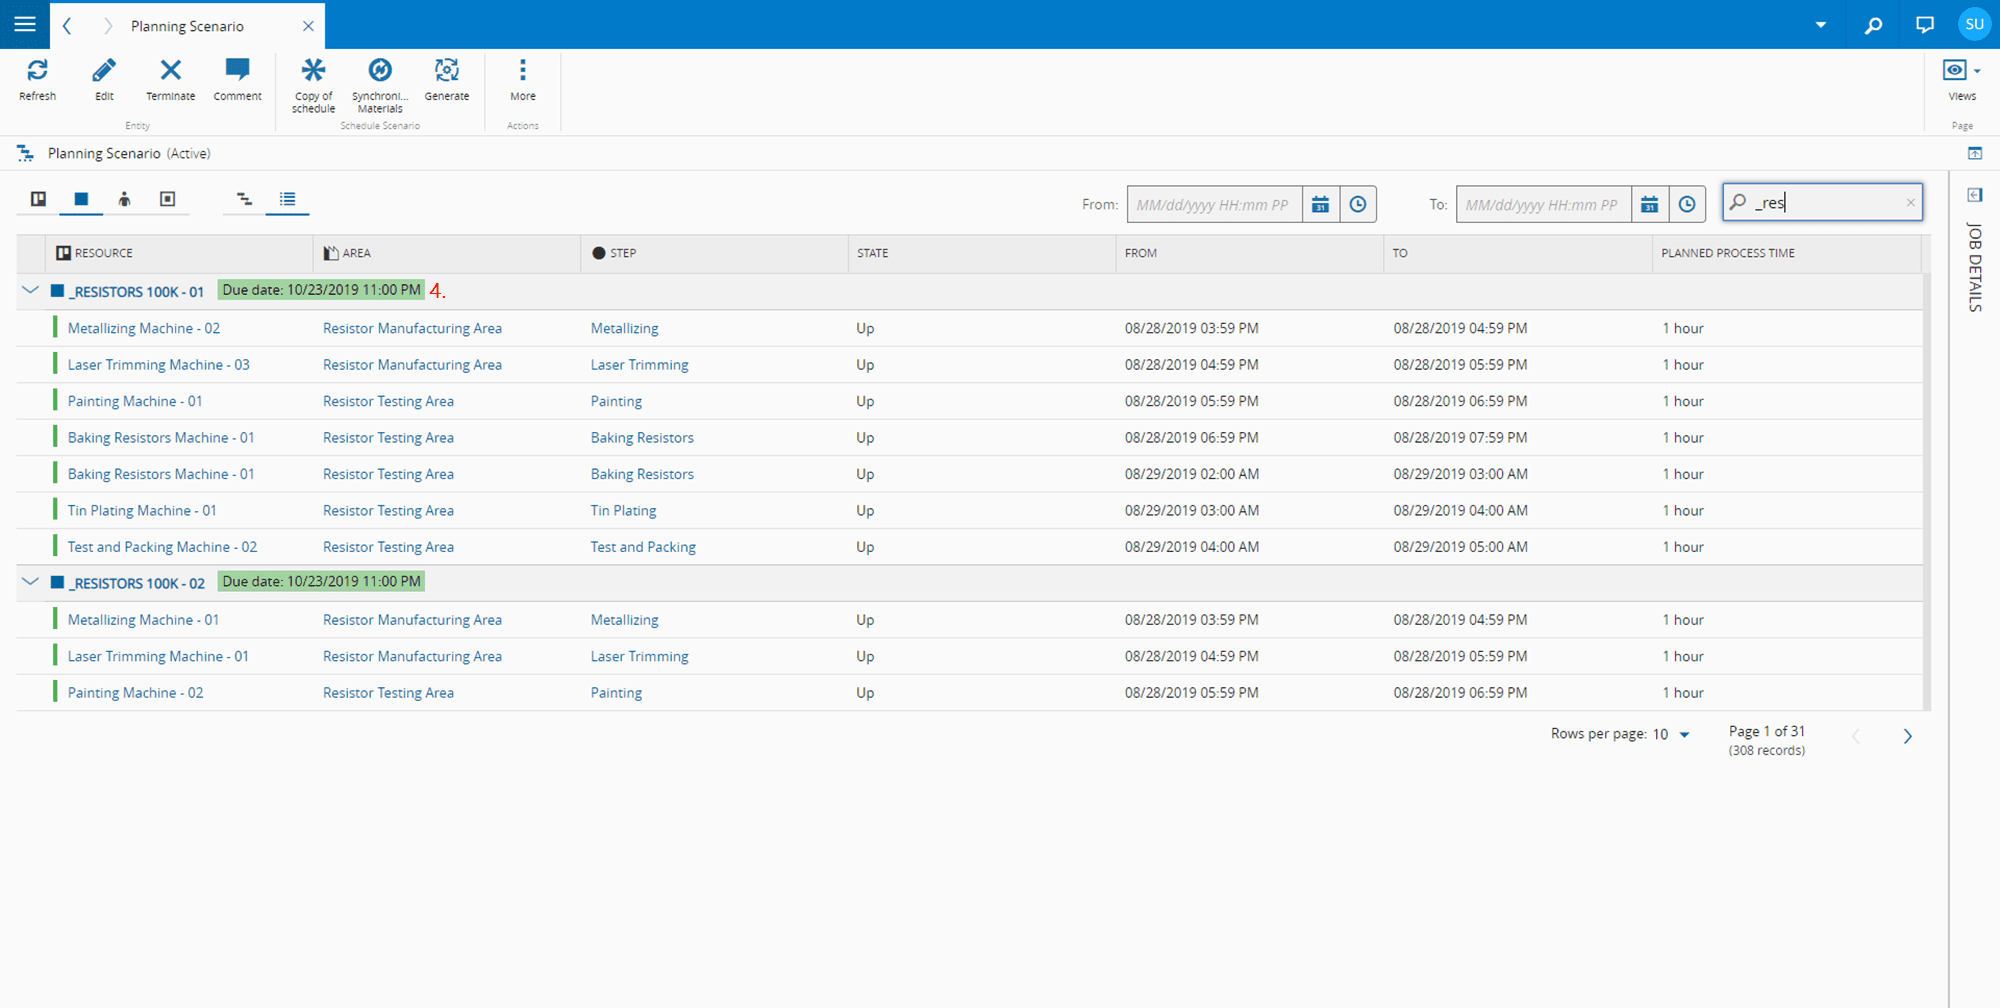
Task: Click Copy of schedule icon
Action: click(313, 71)
